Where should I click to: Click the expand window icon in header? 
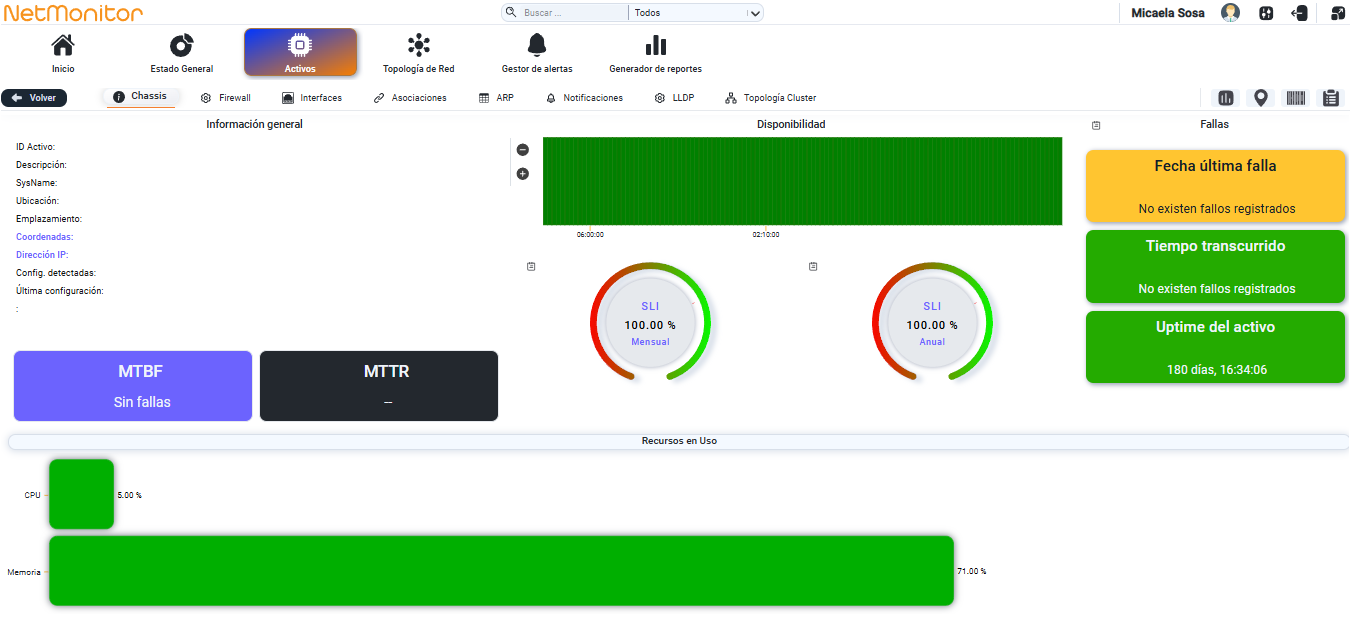[1337, 13]
